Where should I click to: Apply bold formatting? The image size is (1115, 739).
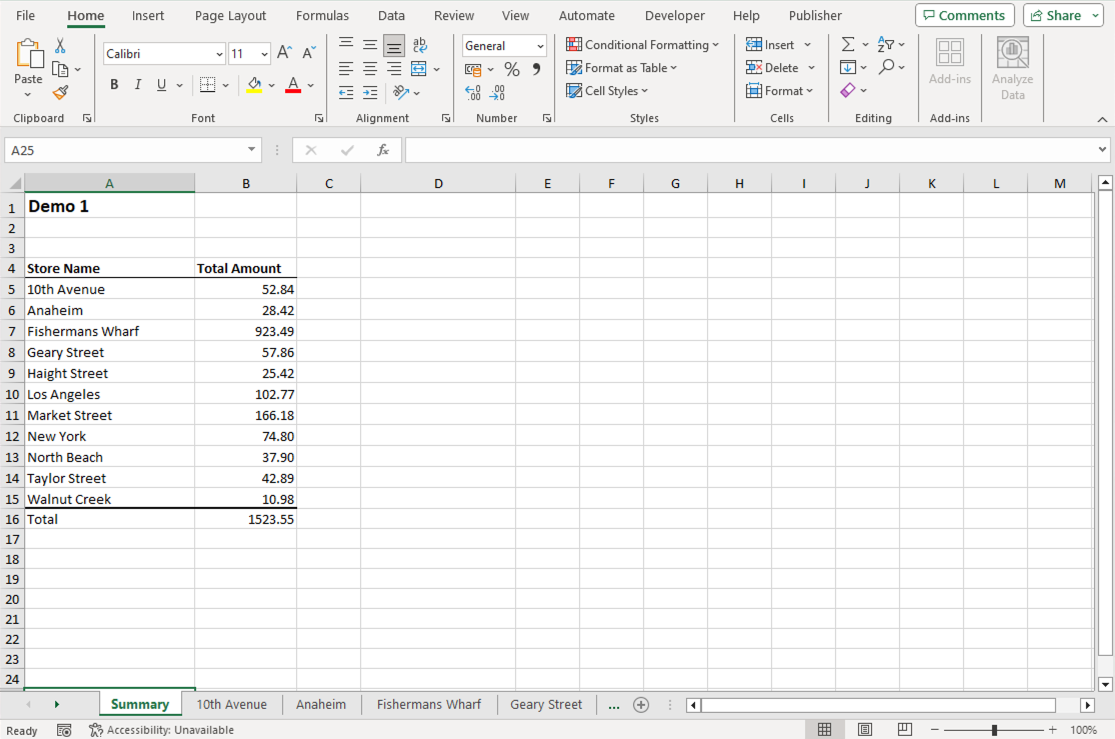click(x=114, y=84)
